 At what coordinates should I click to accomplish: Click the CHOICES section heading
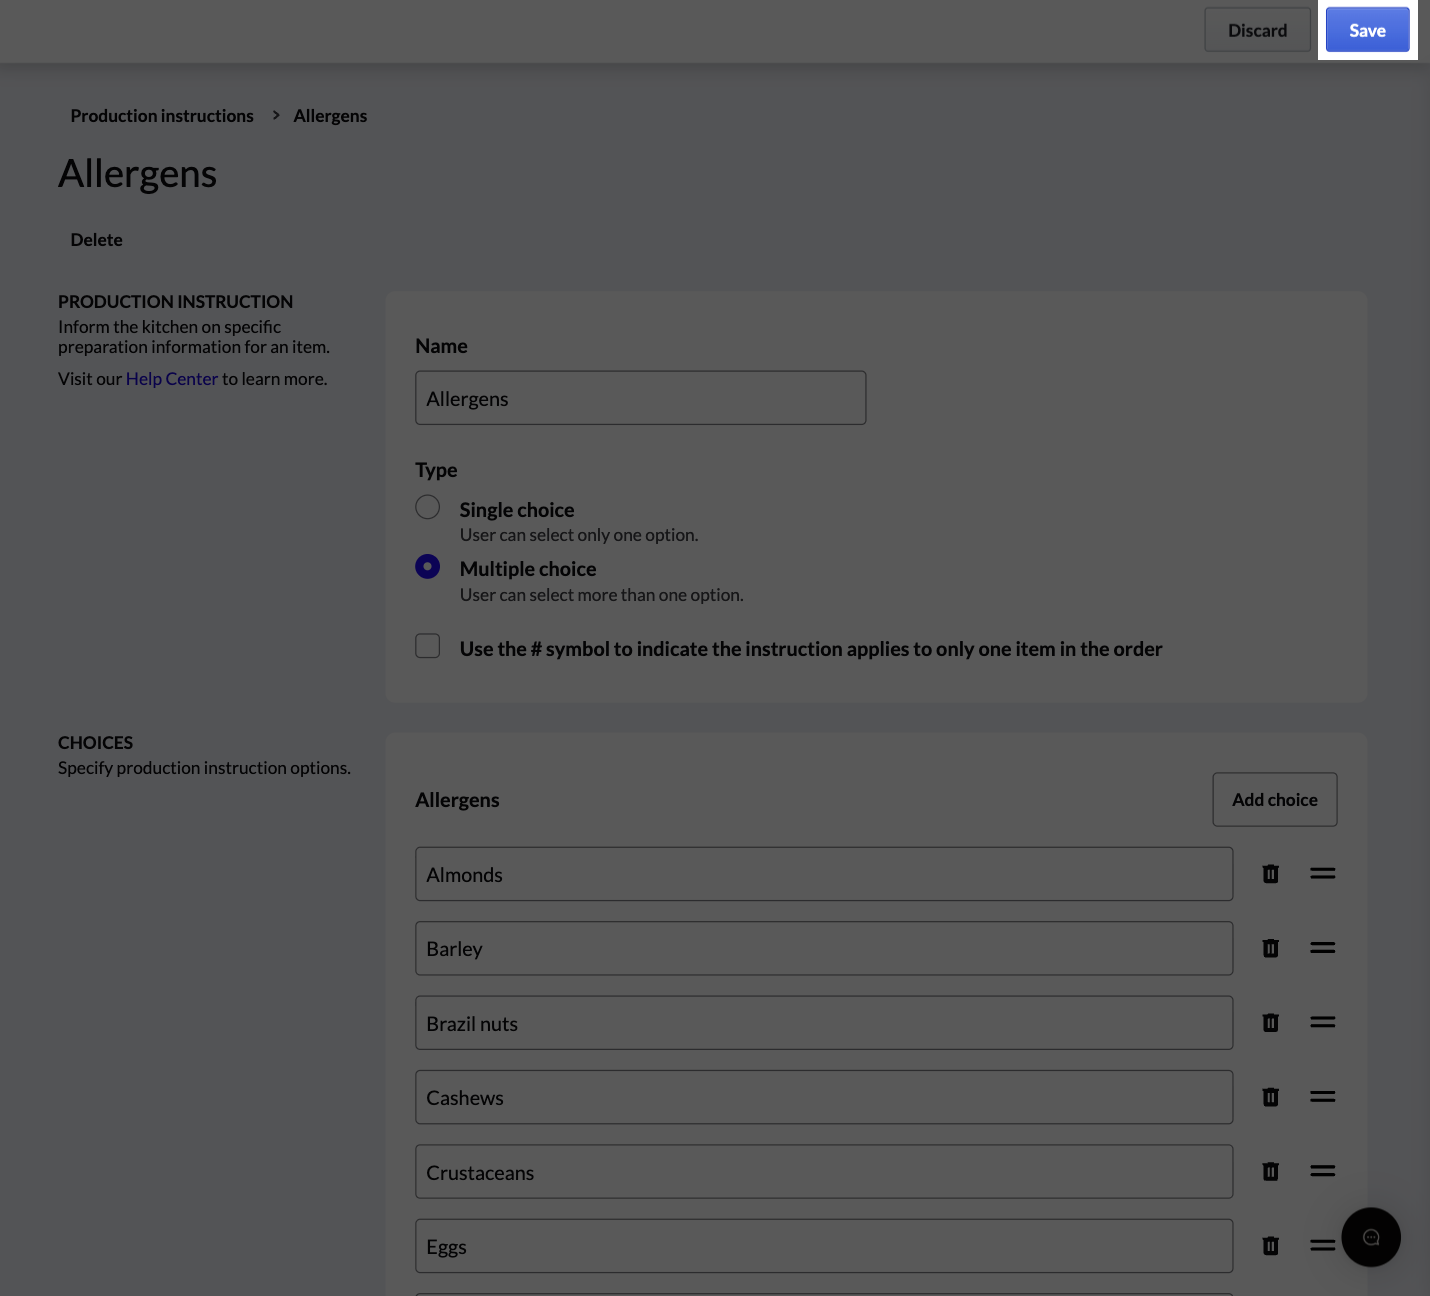96,743
